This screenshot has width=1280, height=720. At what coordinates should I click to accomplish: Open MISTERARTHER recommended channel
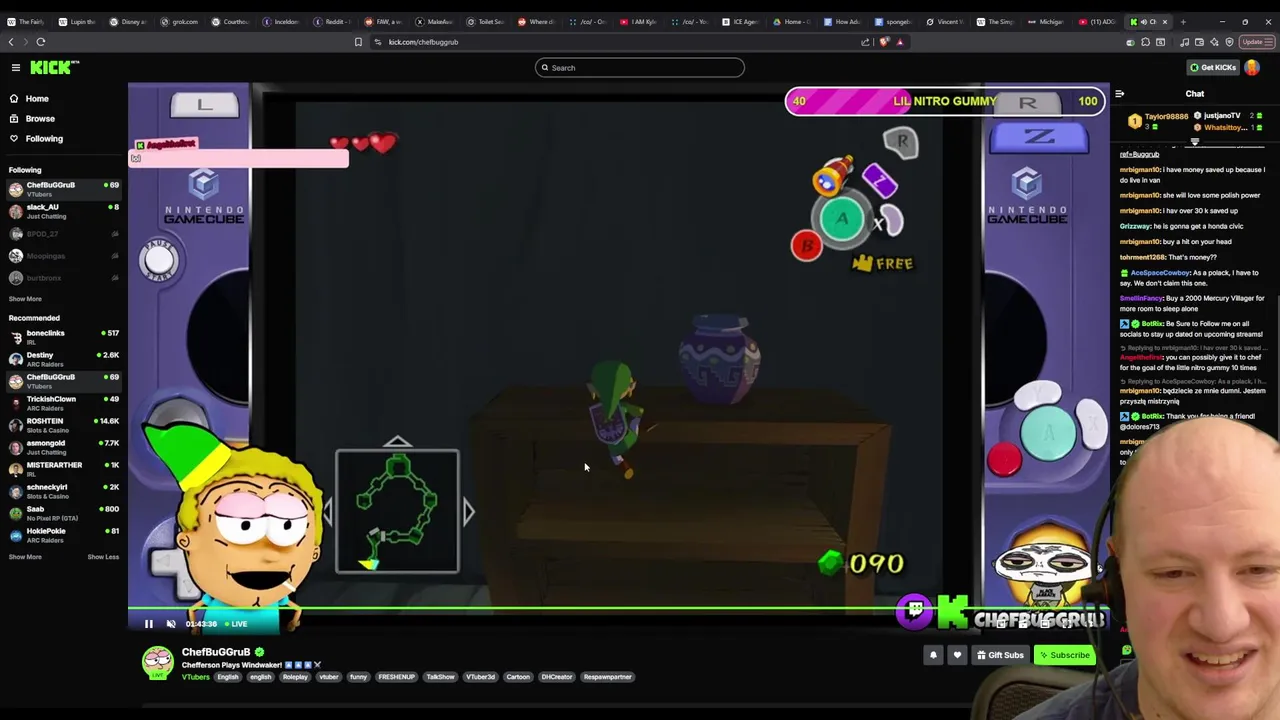[63, 469]
